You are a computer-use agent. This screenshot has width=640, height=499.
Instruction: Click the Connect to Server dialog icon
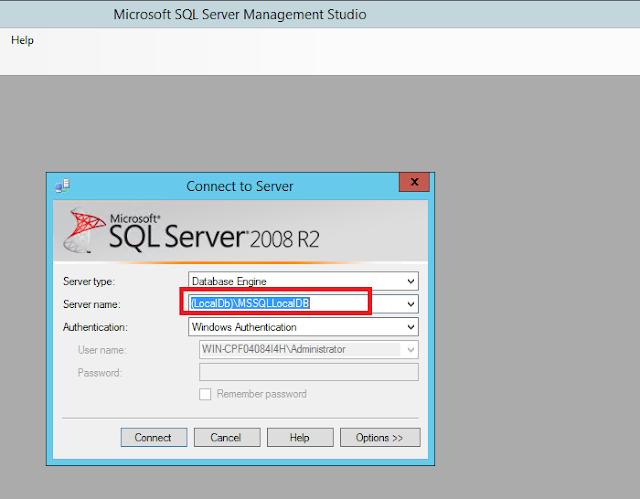(62, 186)
